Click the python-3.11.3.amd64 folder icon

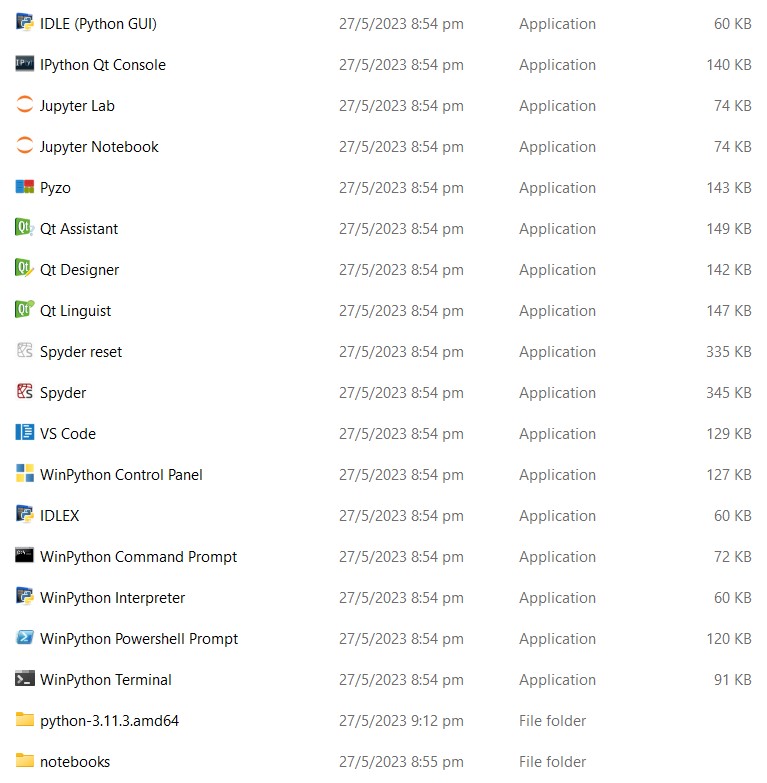click(24, 720)
